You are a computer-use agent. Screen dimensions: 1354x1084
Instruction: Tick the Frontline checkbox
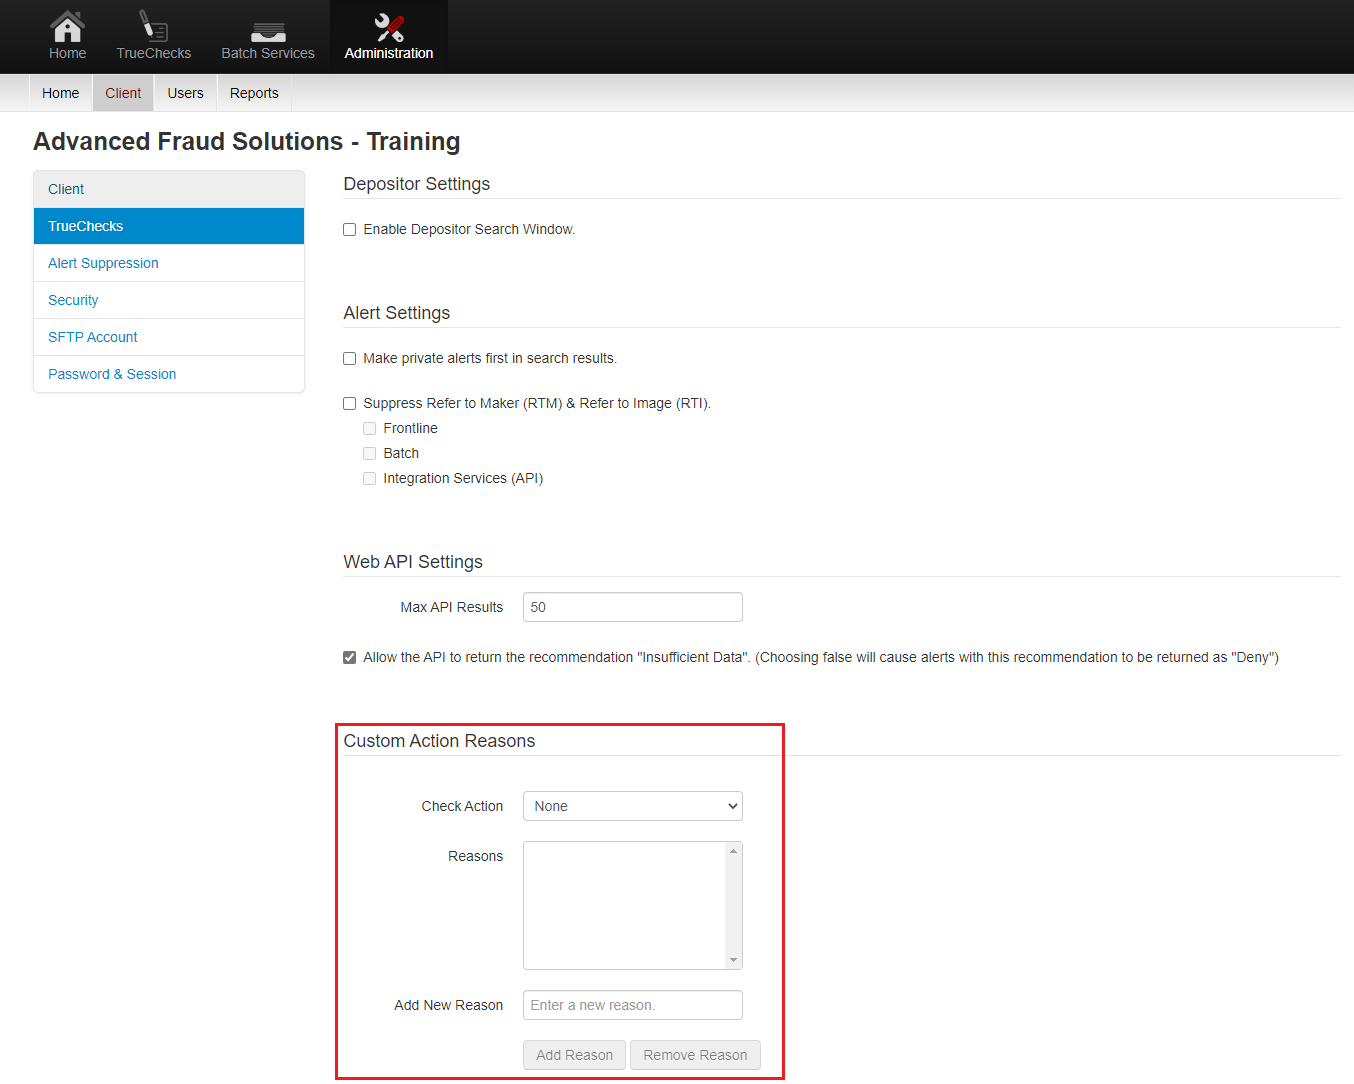(370, 429)
